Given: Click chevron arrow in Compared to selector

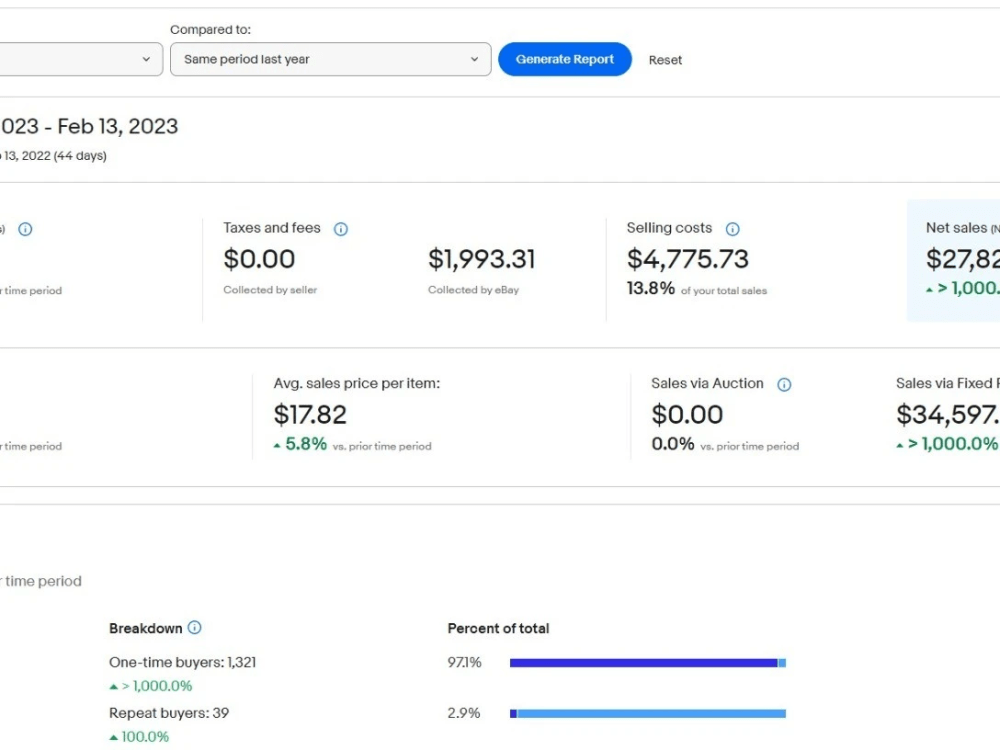Looking at the screenshot, I should click(x=474, y=59).
